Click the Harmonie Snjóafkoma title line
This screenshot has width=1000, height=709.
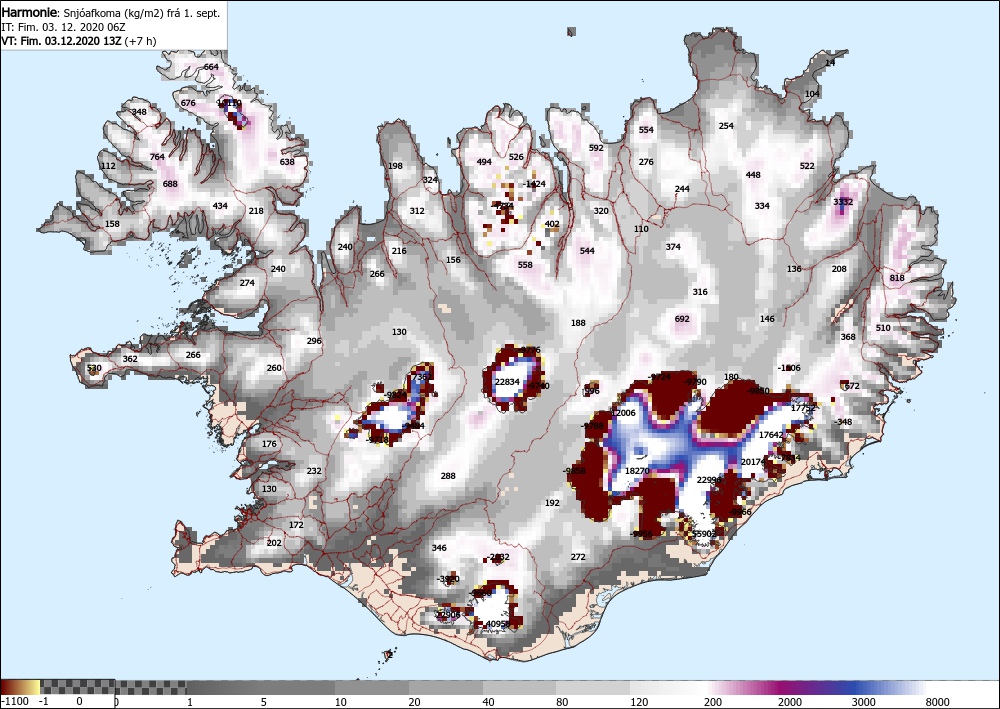pyautogui.click(x=111, y=13)
